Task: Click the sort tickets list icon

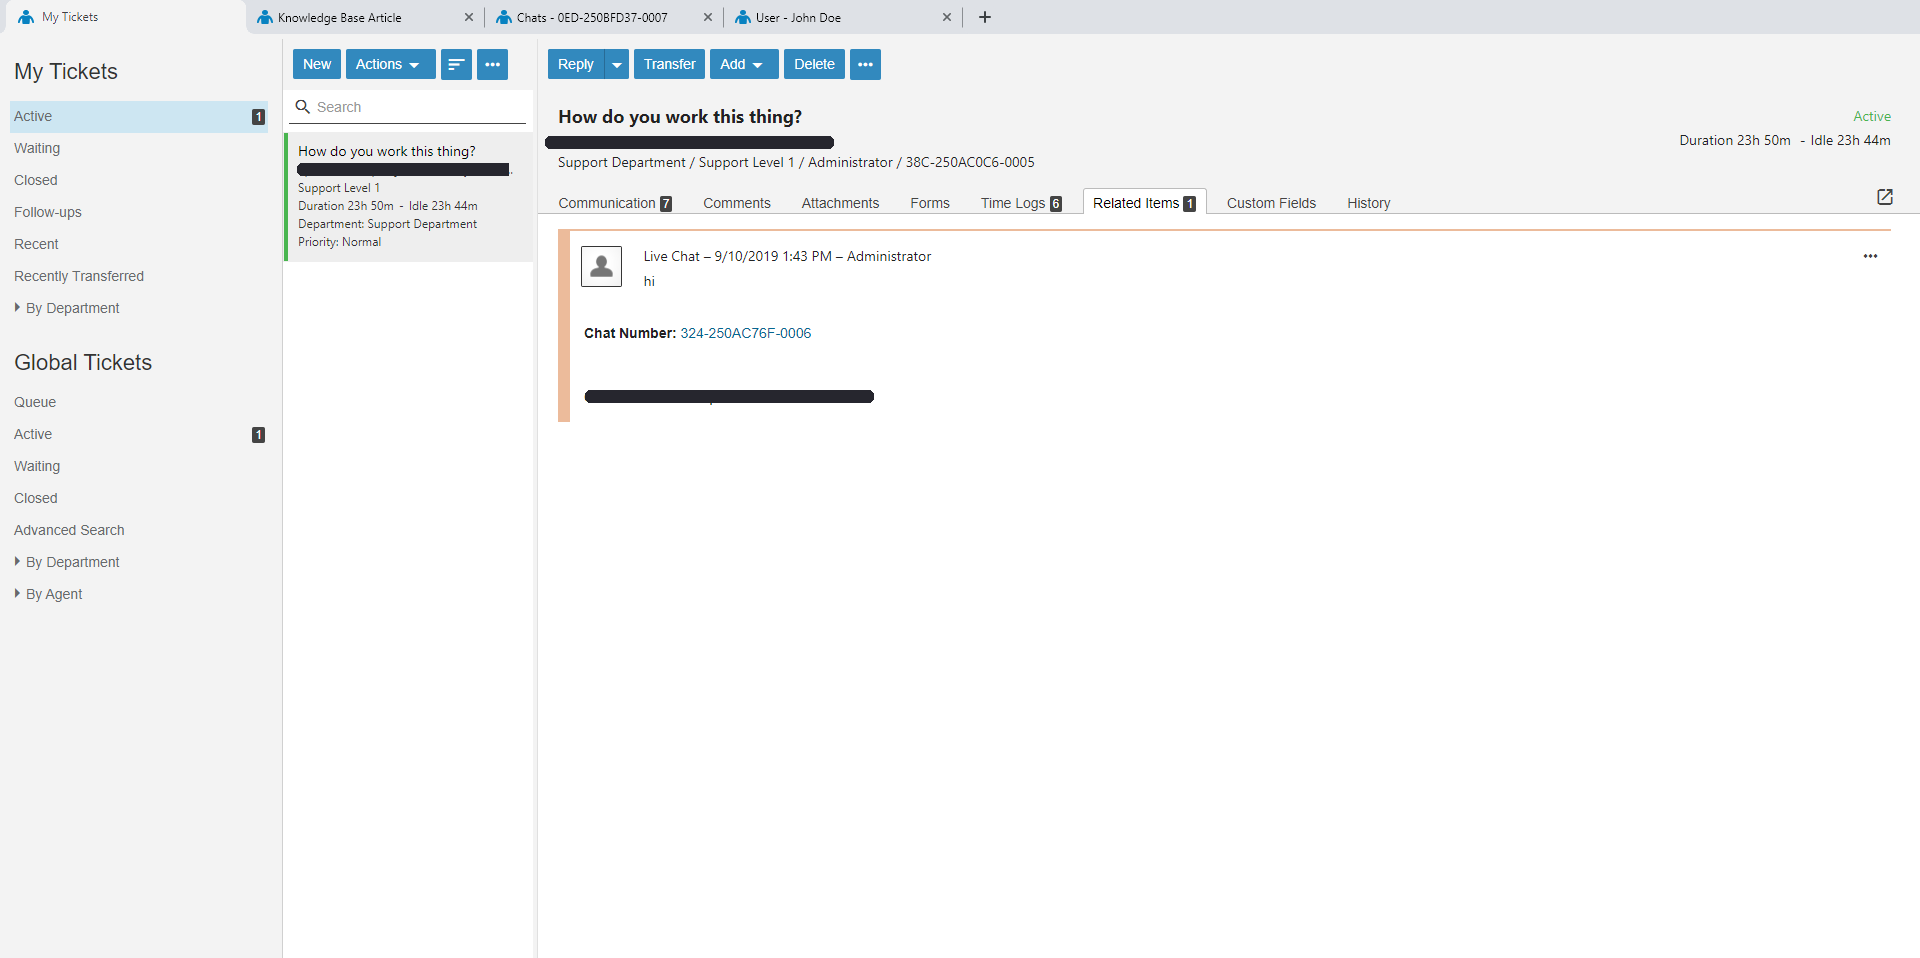Action: click(x=456, y=64)
